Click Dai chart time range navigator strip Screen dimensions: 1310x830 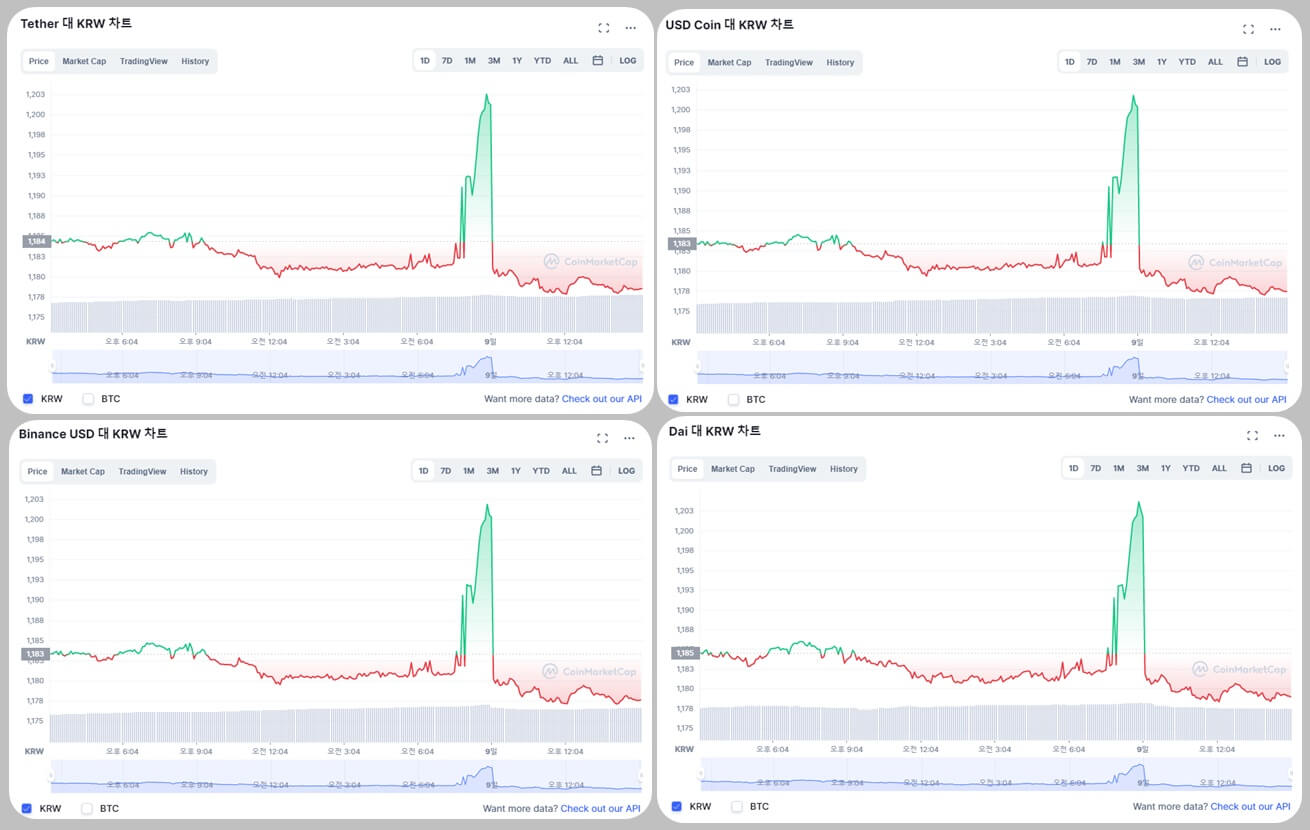click(x=996, y=774)
